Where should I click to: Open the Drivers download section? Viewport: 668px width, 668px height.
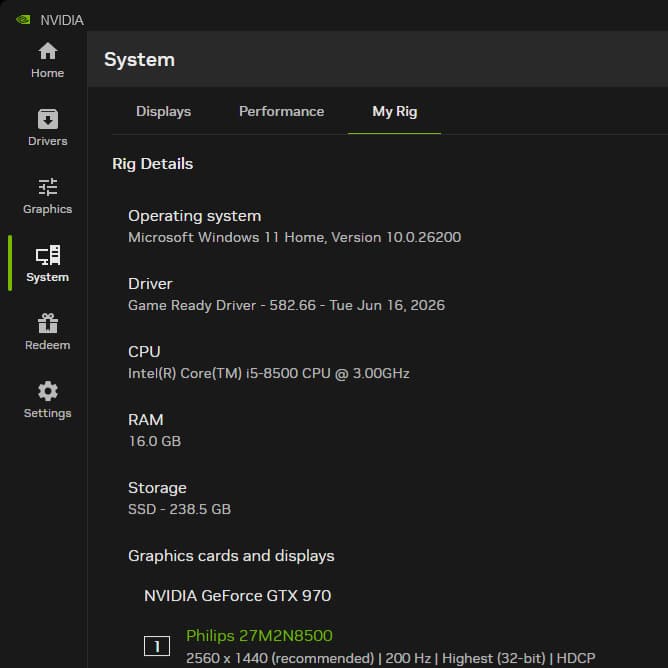coord(47,128)
